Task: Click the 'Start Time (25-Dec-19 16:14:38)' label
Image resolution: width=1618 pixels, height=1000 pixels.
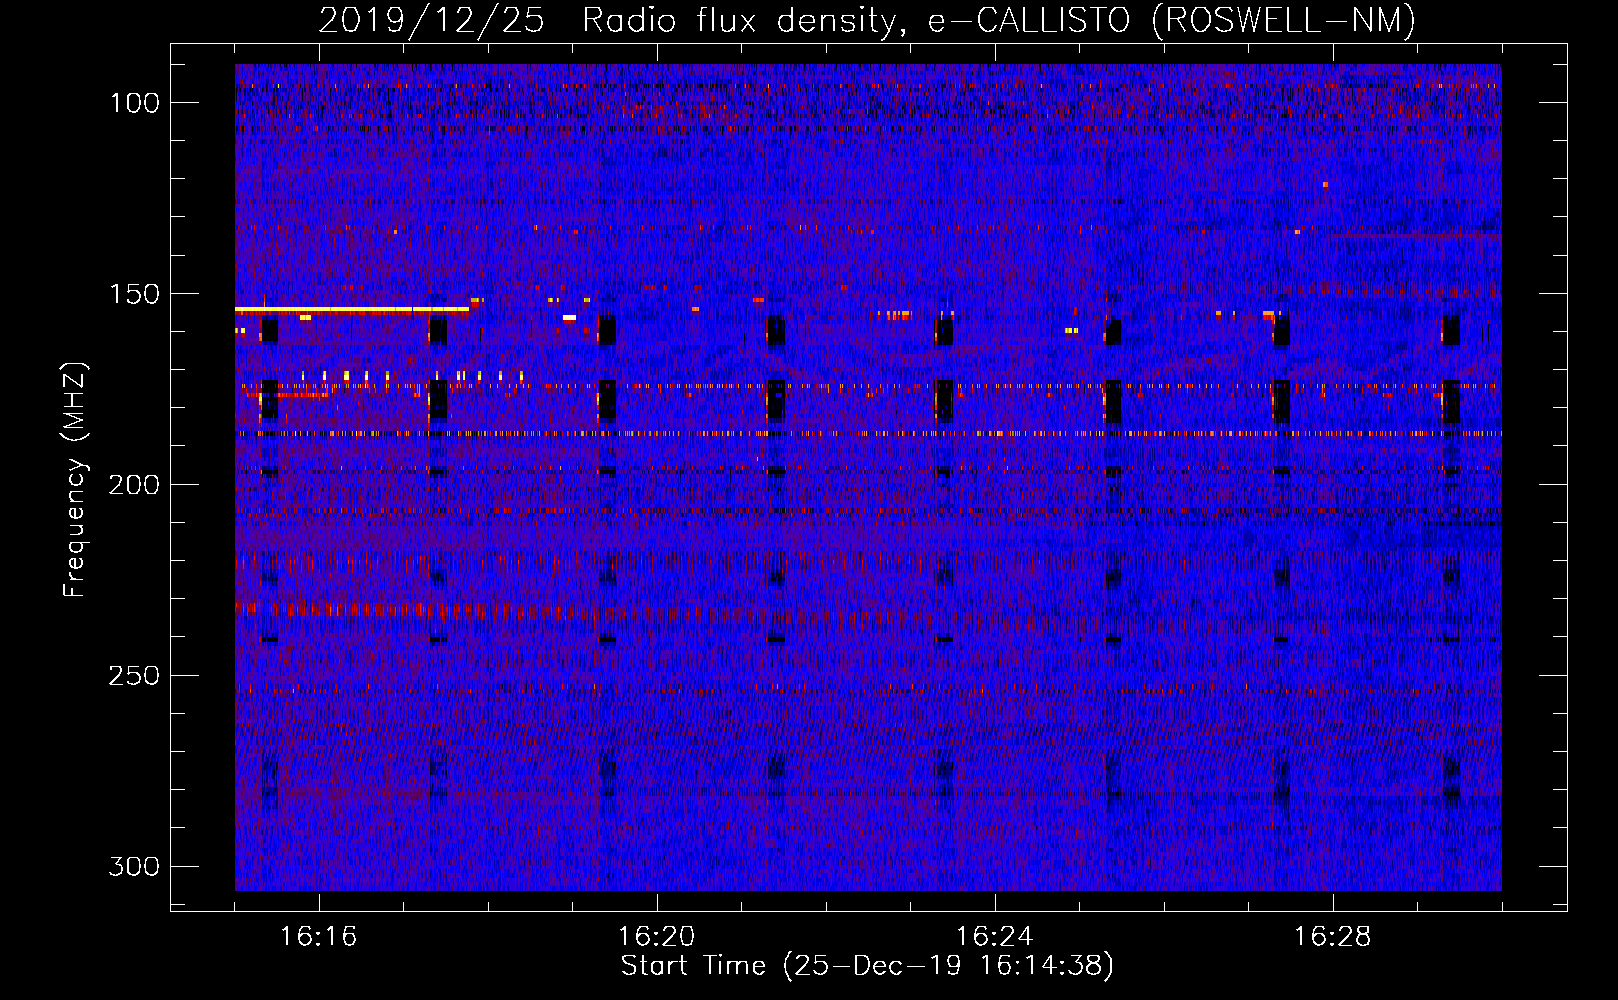Action: [867, 966]
